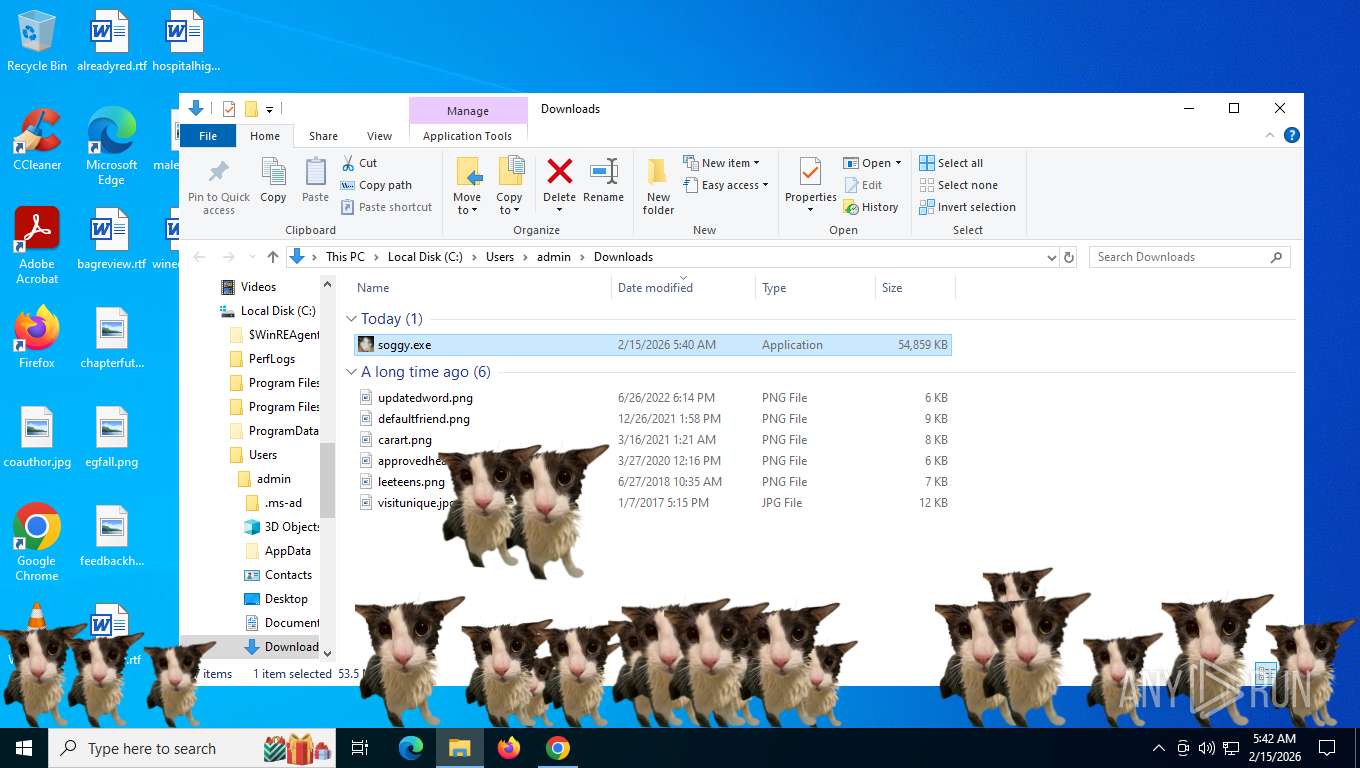Open the taskbar clock and date
This screenshot has height=768, width=1360.
coord(1274,748)
